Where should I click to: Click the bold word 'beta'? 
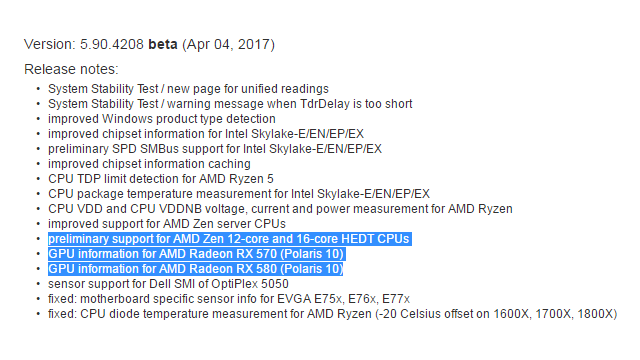[163, 44]
